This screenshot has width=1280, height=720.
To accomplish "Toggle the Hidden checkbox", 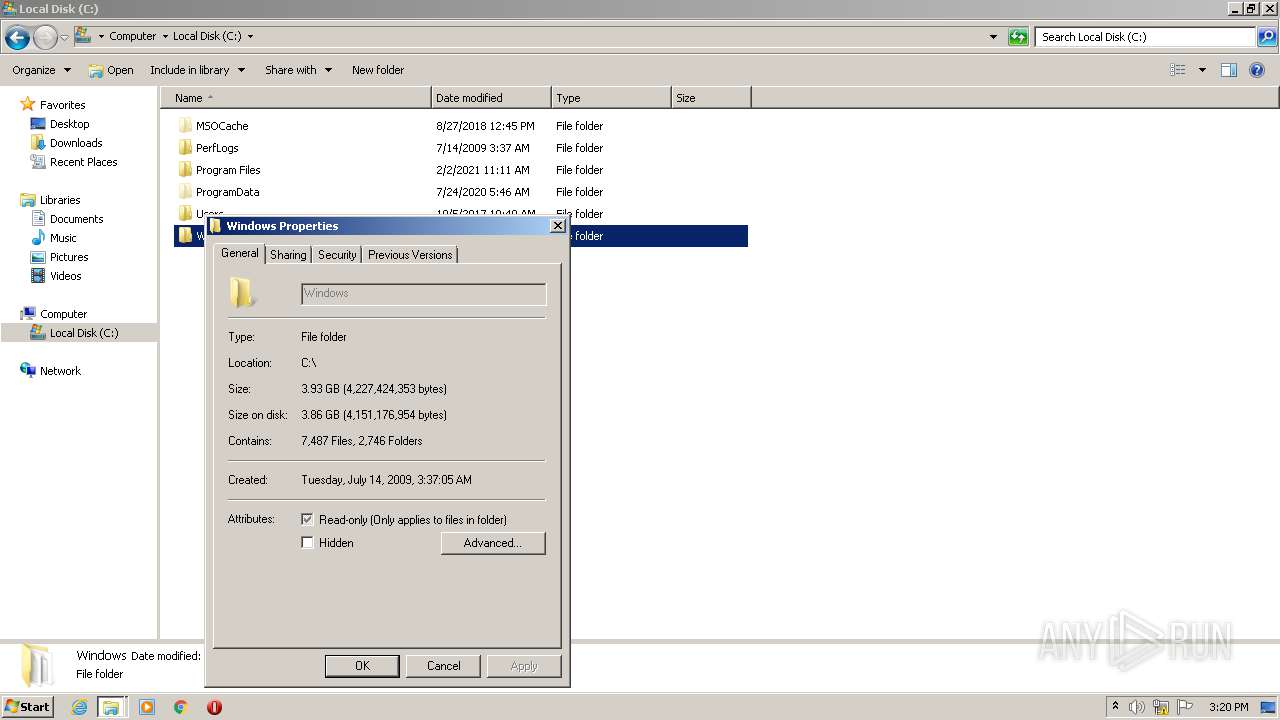I will [x=307, y=543].
